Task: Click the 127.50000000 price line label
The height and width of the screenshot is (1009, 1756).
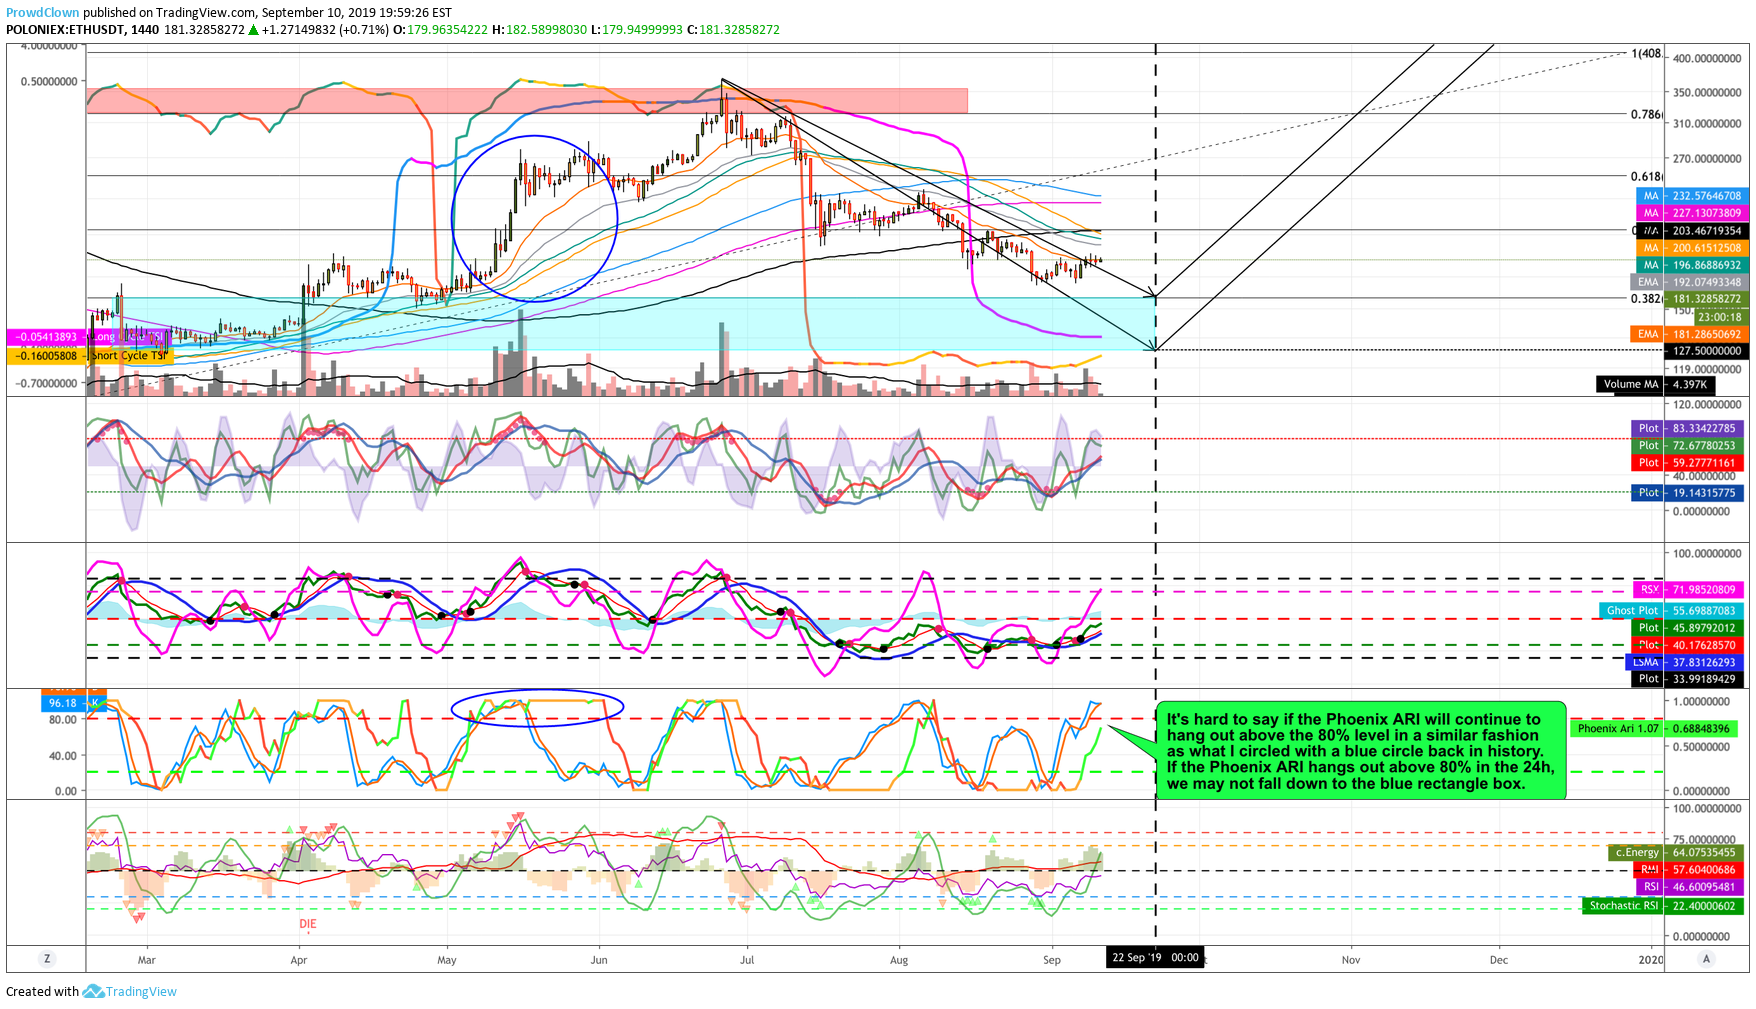Action: [x=1706, y=351]
